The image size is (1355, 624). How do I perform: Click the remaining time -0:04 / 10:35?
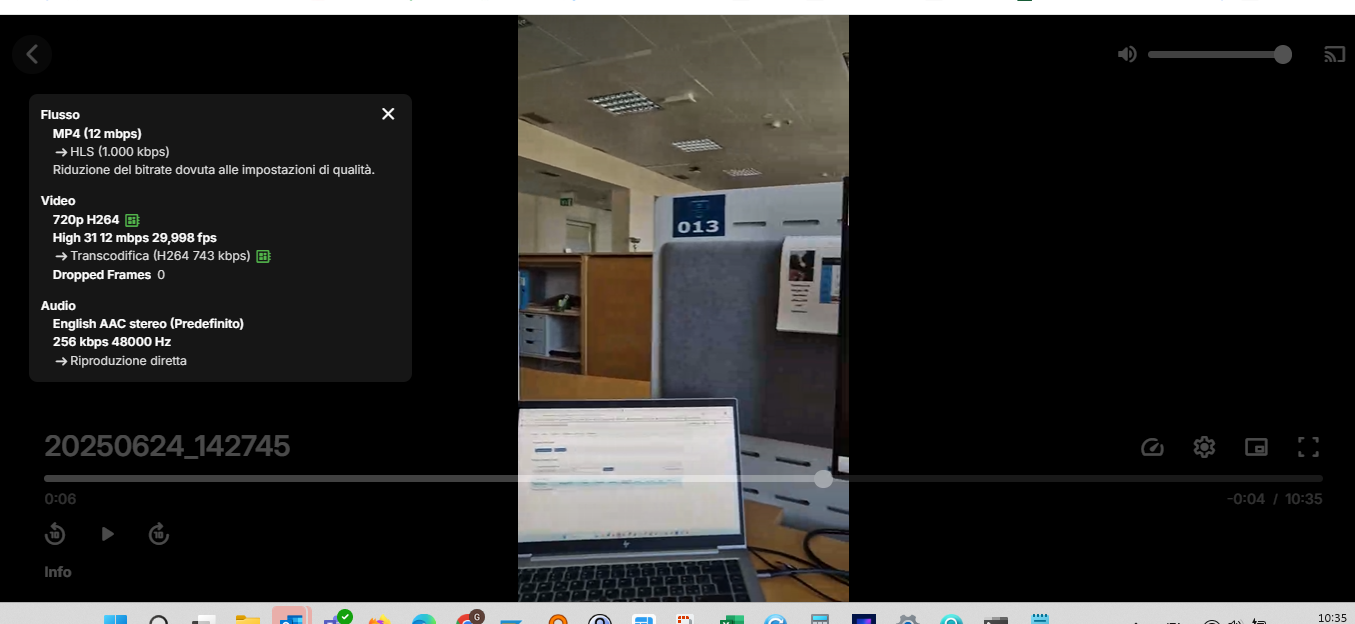coord(1275,499)
